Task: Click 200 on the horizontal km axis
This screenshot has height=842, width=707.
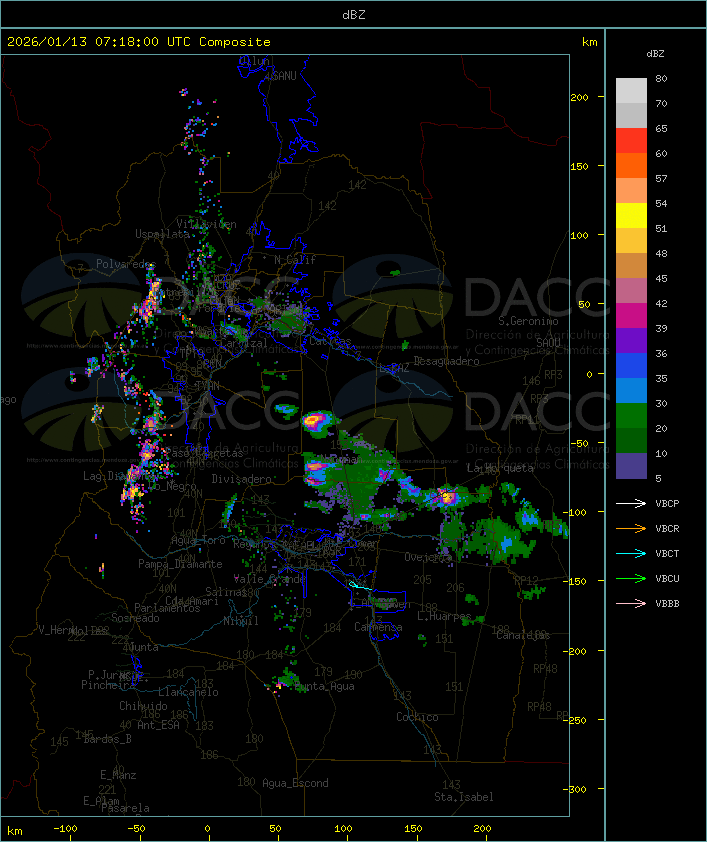Action: click(x=482, y=829)
